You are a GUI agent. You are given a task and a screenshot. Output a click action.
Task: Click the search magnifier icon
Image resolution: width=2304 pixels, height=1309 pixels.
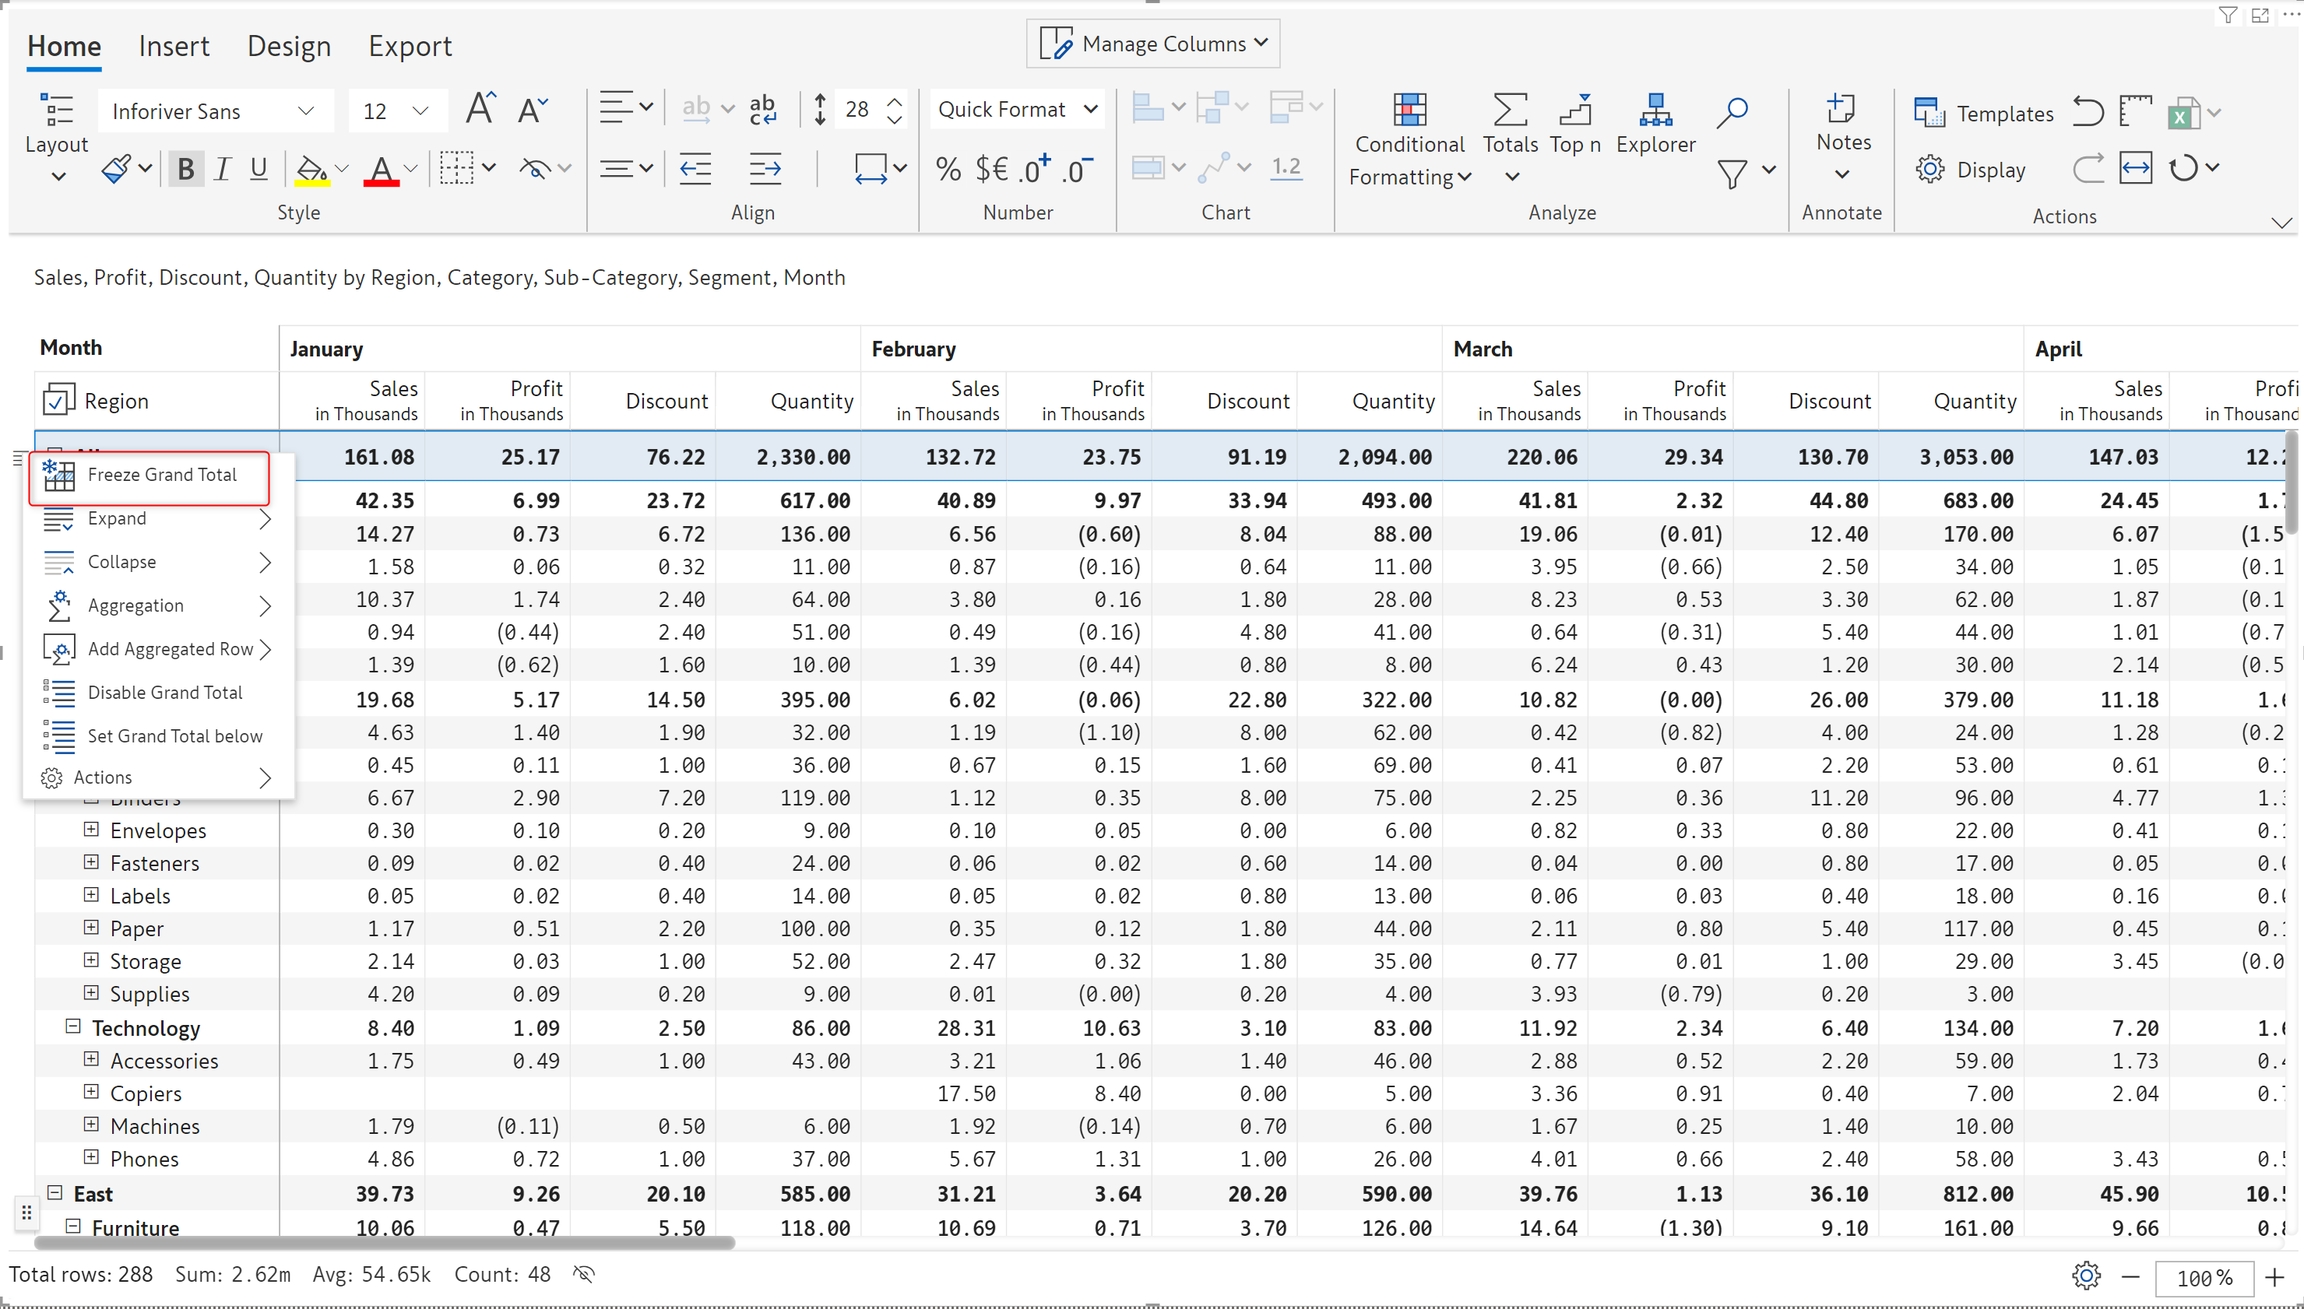pos(1731,111)
